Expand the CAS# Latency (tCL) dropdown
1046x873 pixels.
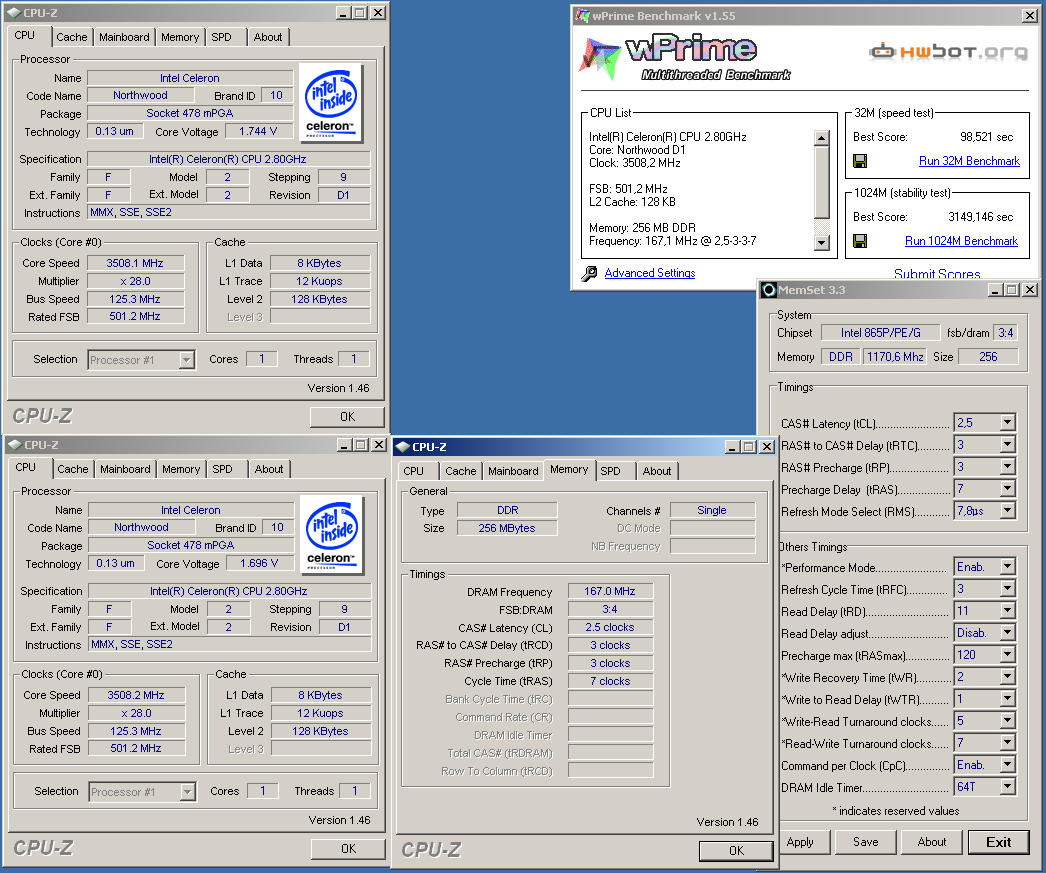coord(1007,422)
